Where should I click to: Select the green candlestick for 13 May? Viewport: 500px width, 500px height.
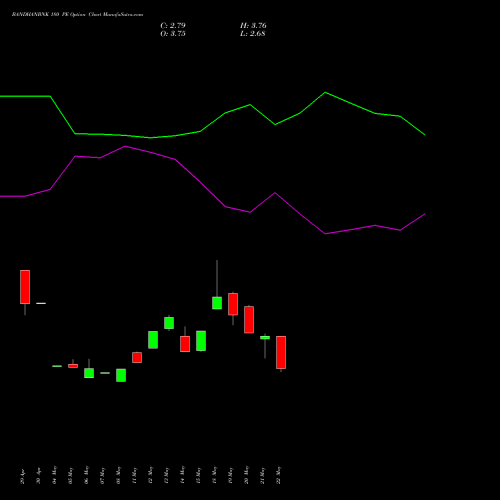(x=169, y=323)
